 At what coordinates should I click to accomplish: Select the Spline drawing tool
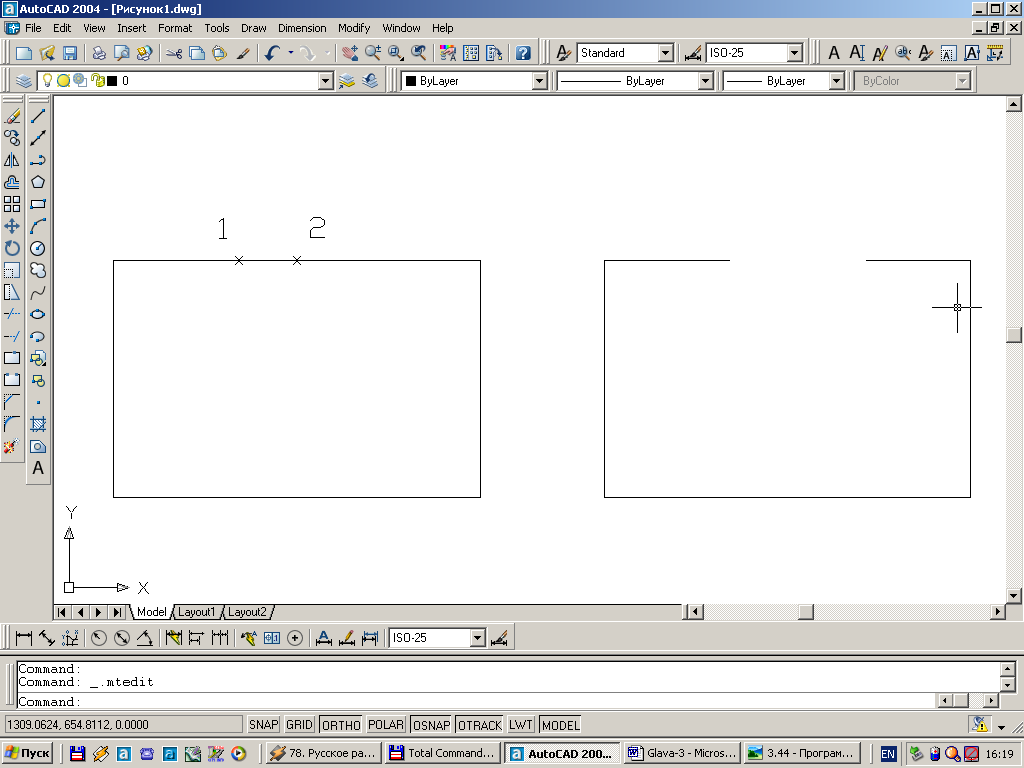point(38,293)
